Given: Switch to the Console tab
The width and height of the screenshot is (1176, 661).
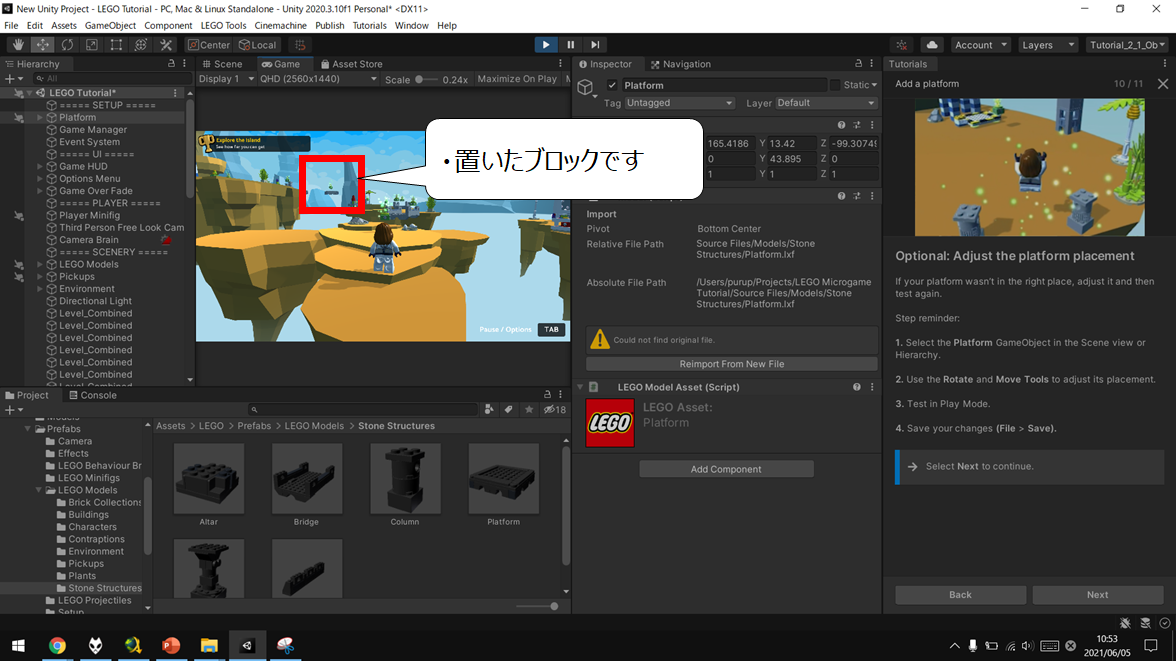Looking at the screenshot, I should click(92, 395).
